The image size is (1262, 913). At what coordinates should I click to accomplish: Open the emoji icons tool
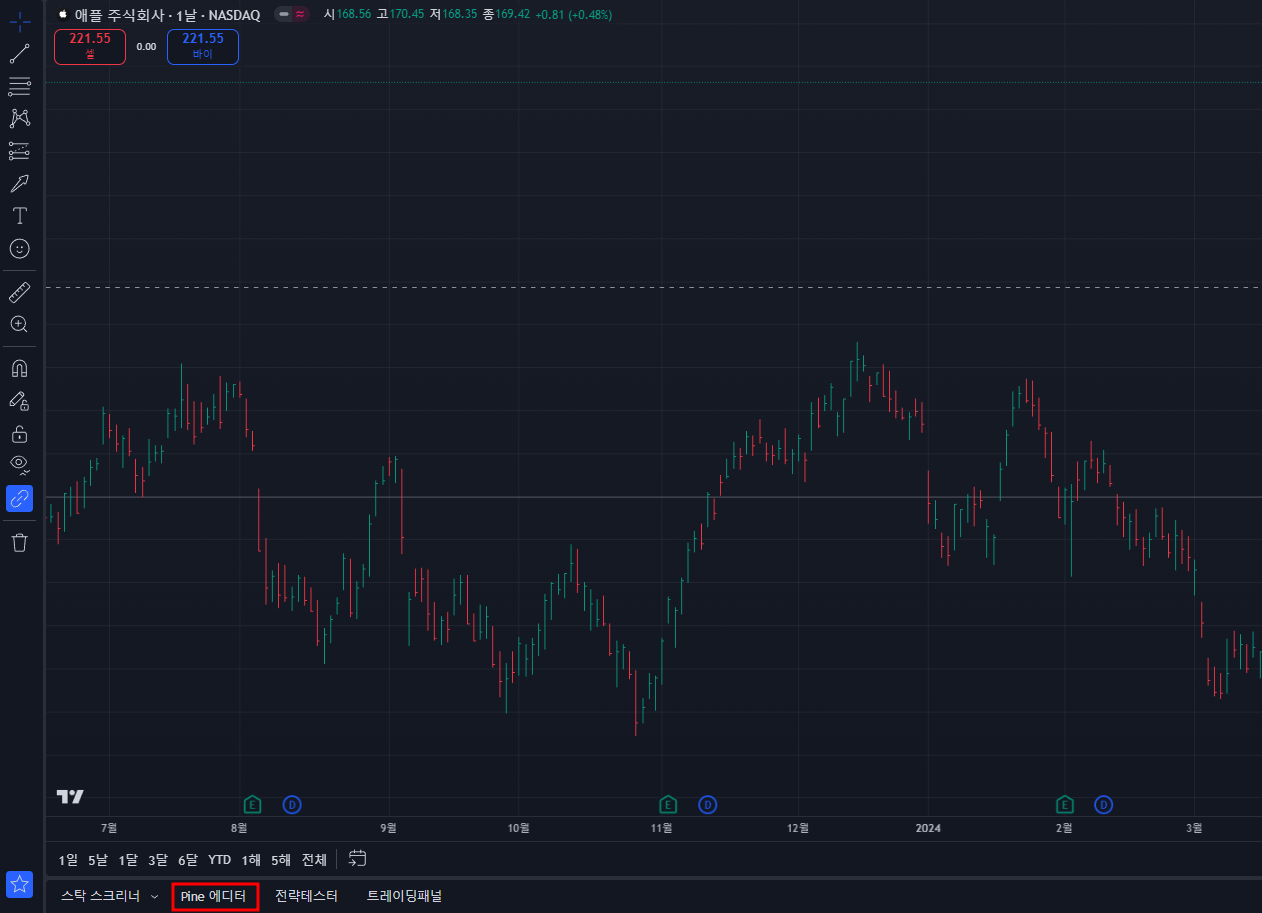(x=19, y=248)
